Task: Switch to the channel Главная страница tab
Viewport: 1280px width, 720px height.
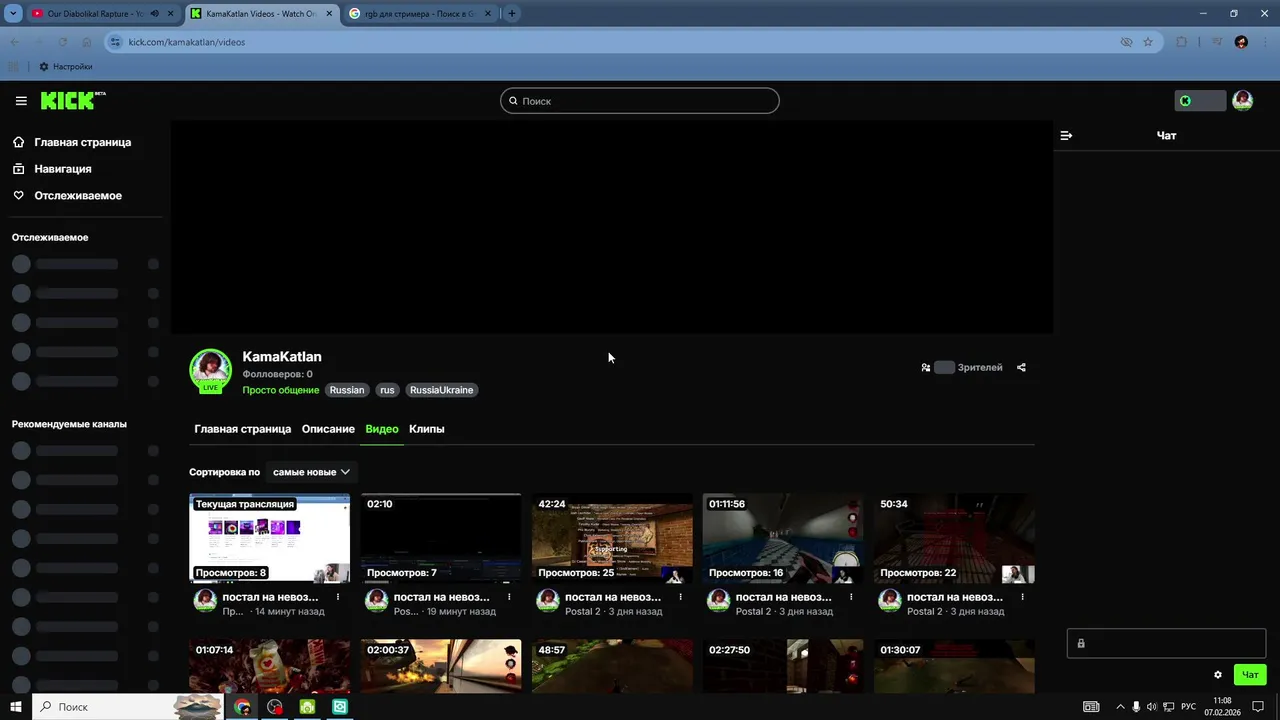Action: coord(243,429)
